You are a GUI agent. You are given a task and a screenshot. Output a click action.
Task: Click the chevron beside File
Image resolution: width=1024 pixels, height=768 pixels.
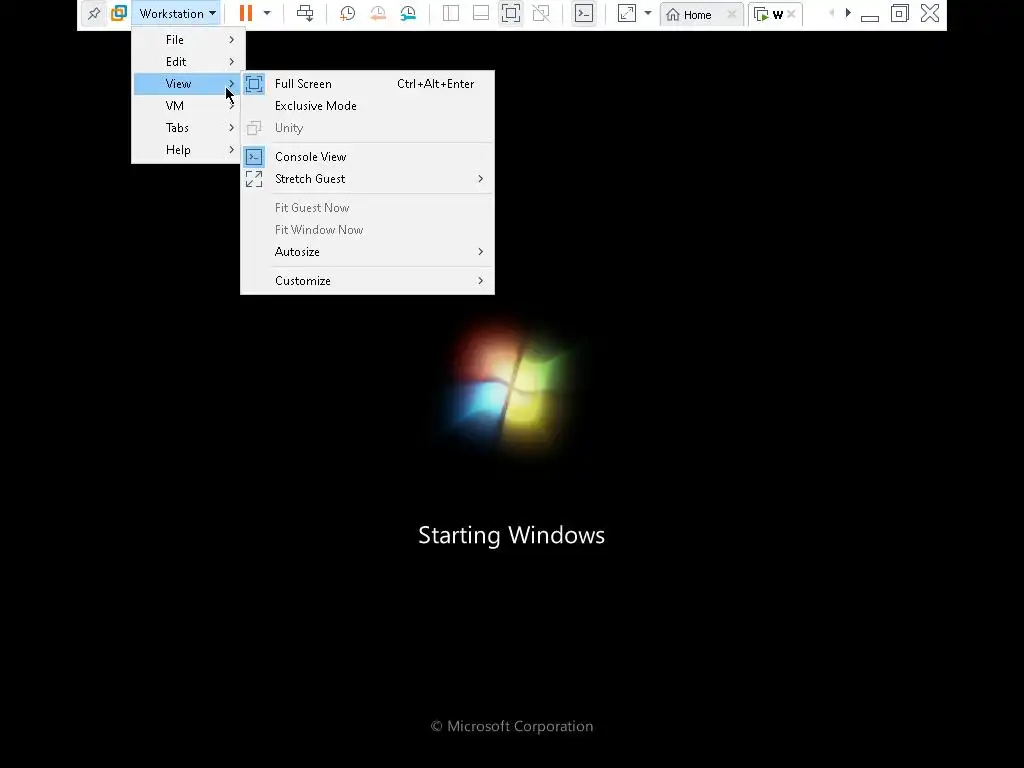[x=232, y=40]
